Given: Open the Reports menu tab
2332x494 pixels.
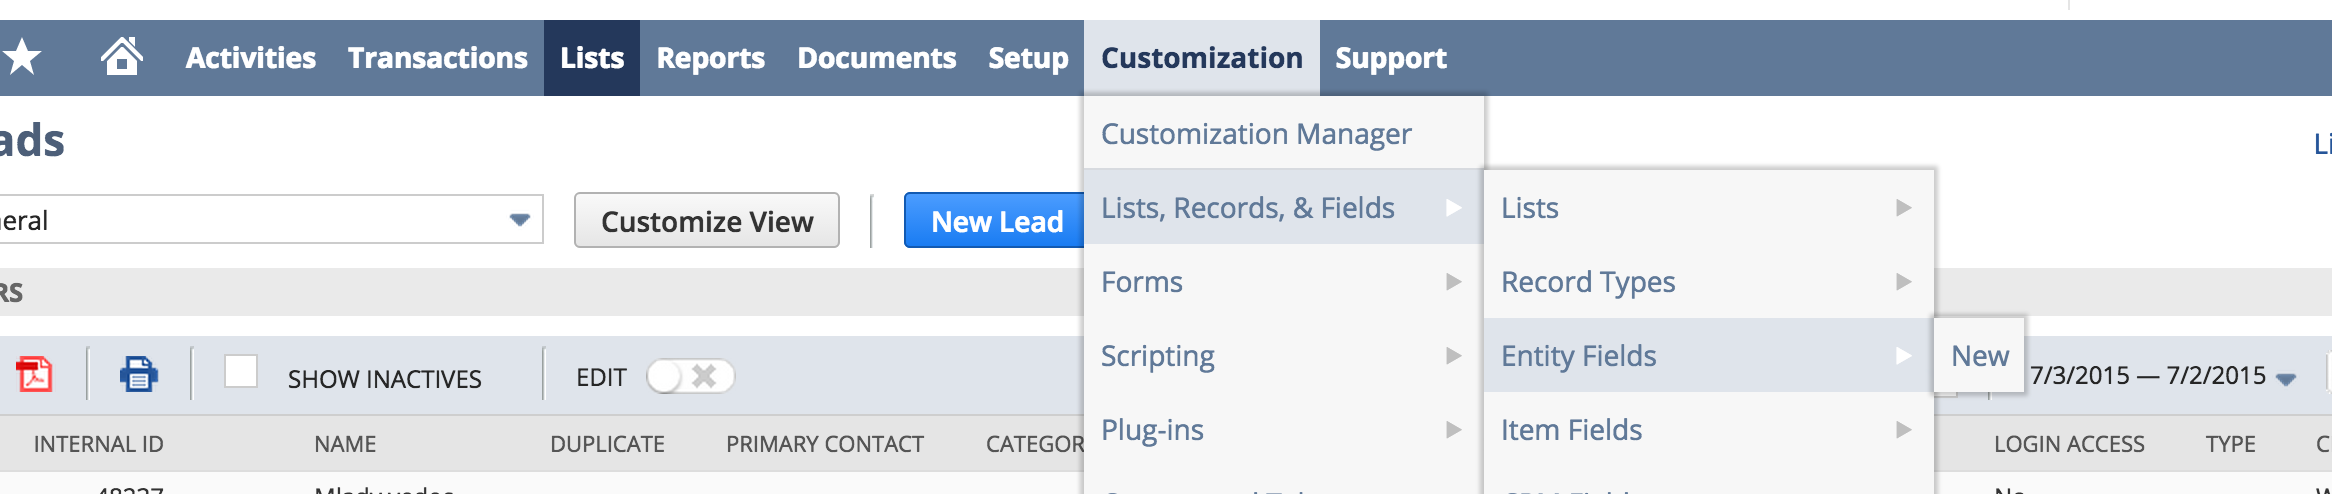Looking at the screenshot, I should click(x=711, y=58).
